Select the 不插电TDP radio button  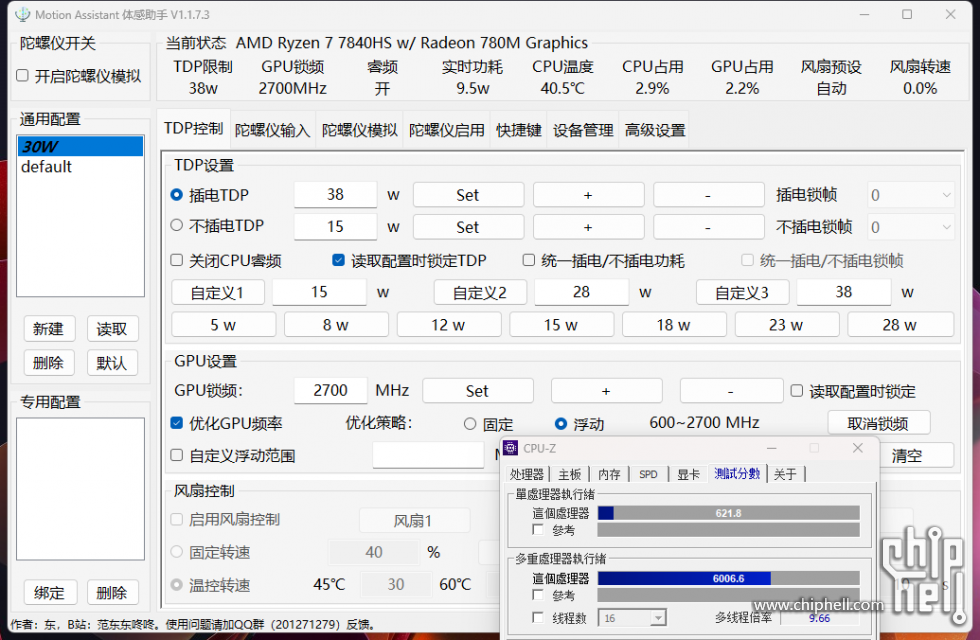tap(177, 225)
